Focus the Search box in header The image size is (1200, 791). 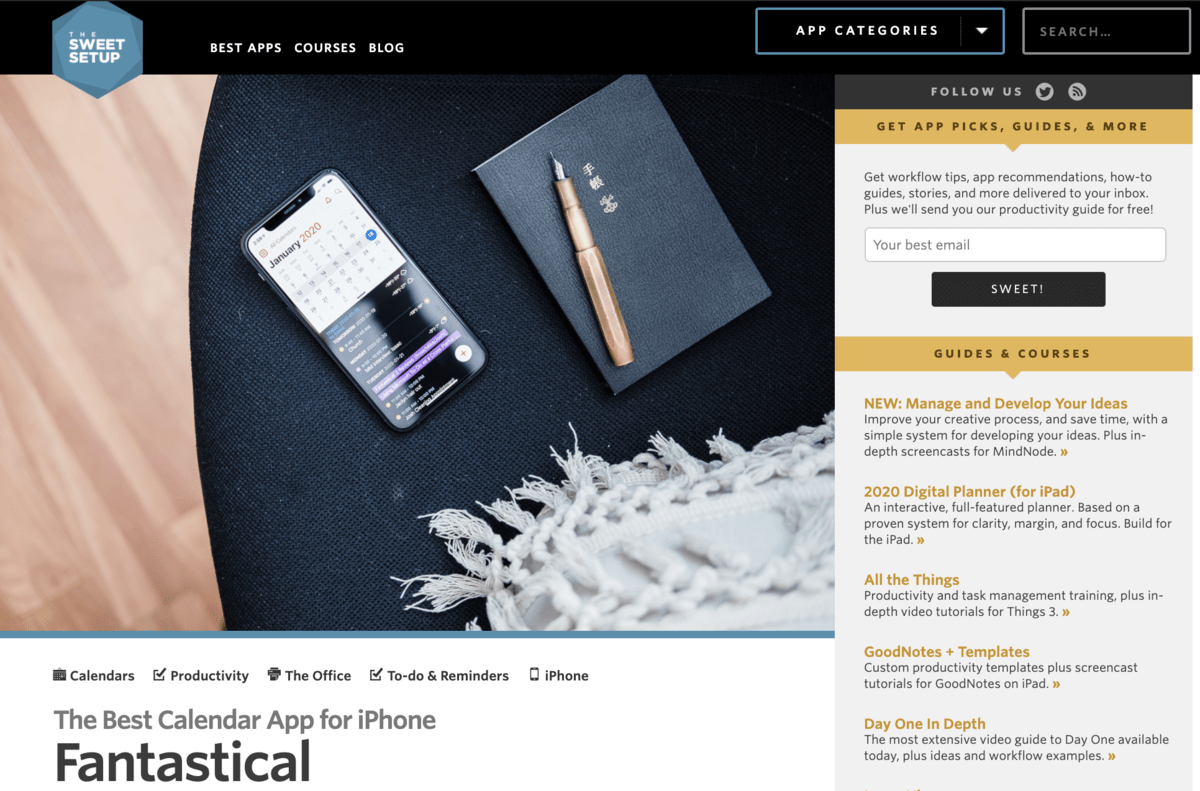[1106, 31]
